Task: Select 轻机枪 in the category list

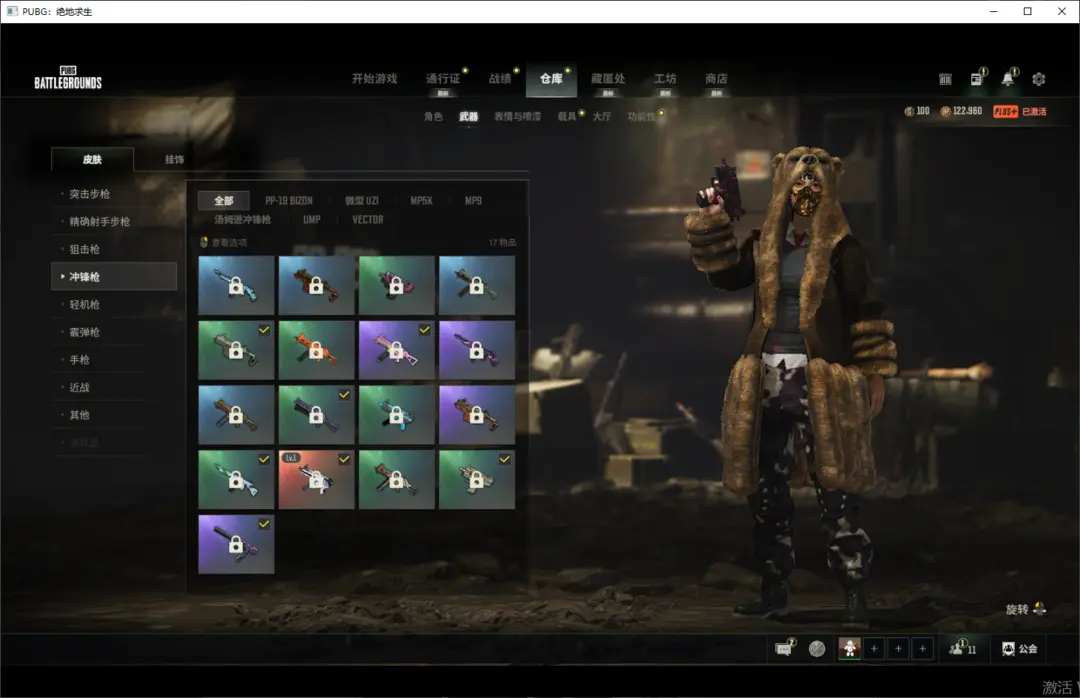Action: [114, 305]
